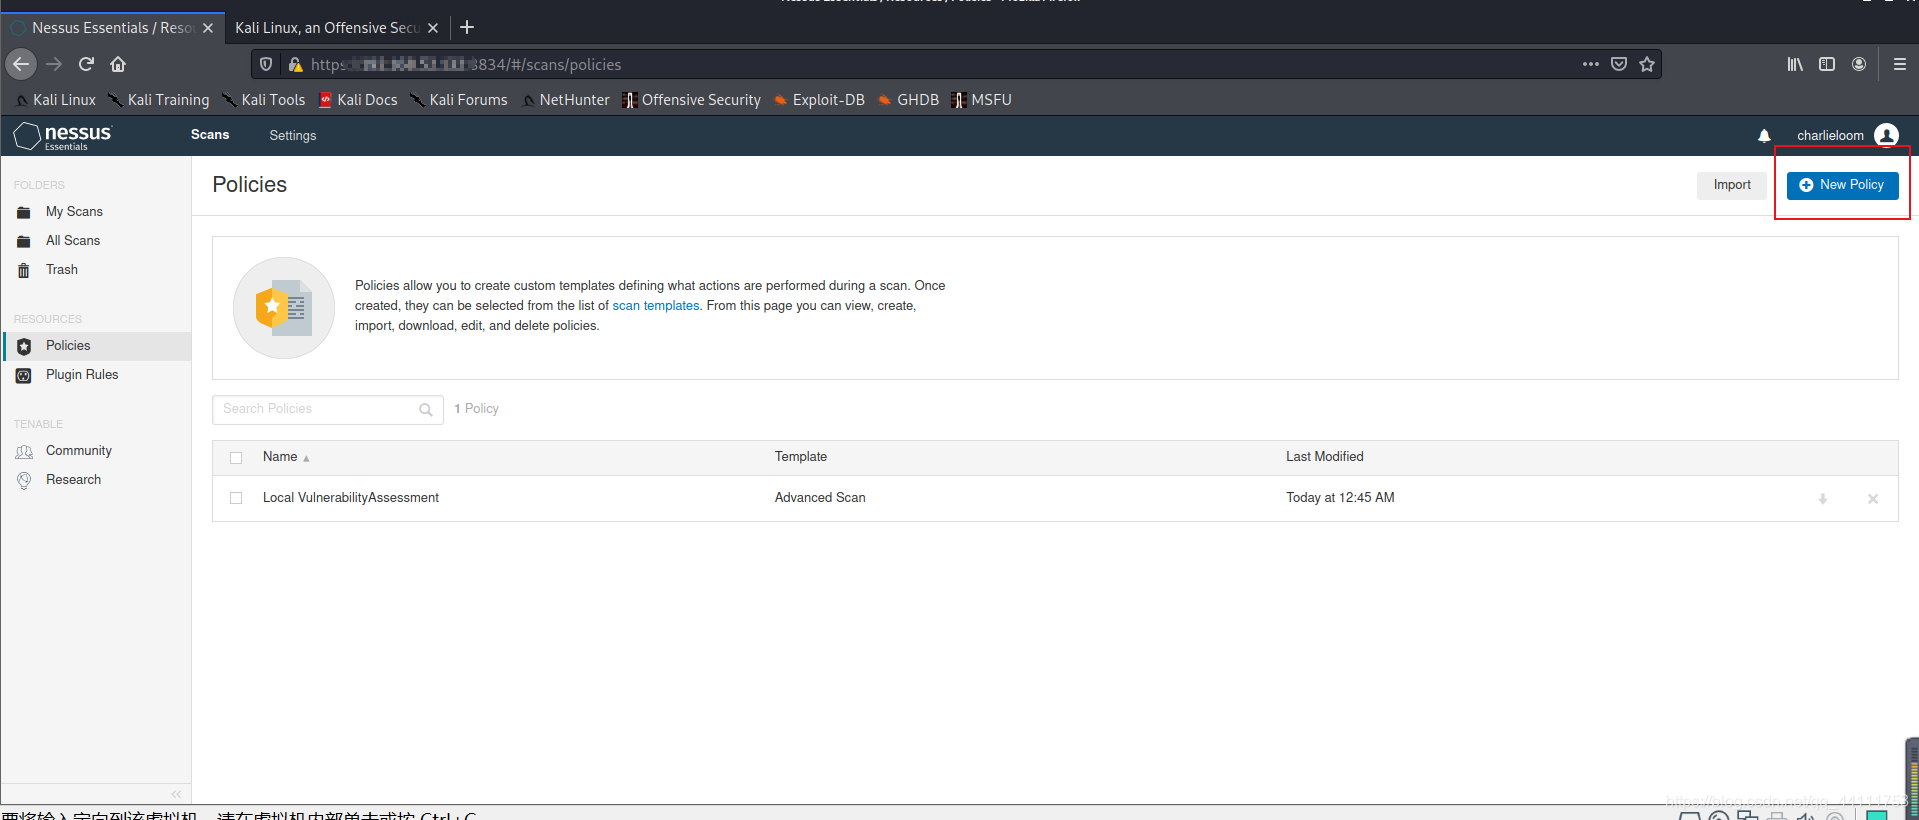The width and height of the screenshot is (1919, 820).
Task: Switch to the Nessus Essentials browser tab
Action: pyautogui.click(x=113, y=28)
